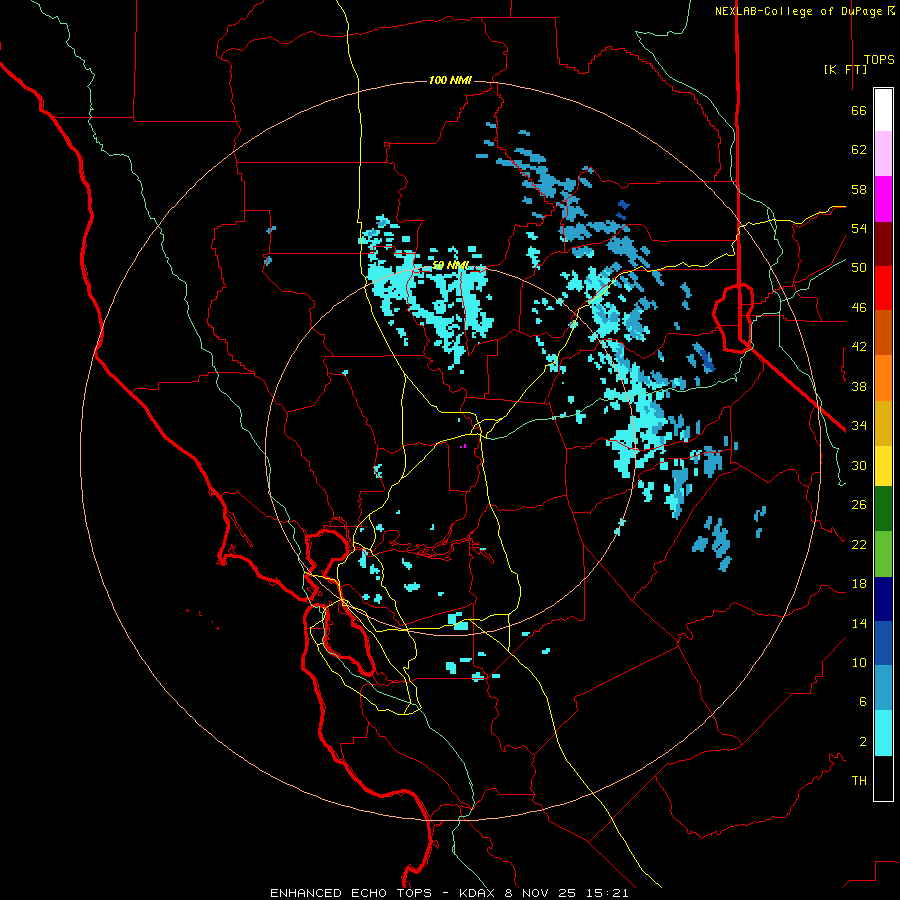Click the cyan legend swatch
This screenshot has height=900, width=900.
(x=883, y=733)
